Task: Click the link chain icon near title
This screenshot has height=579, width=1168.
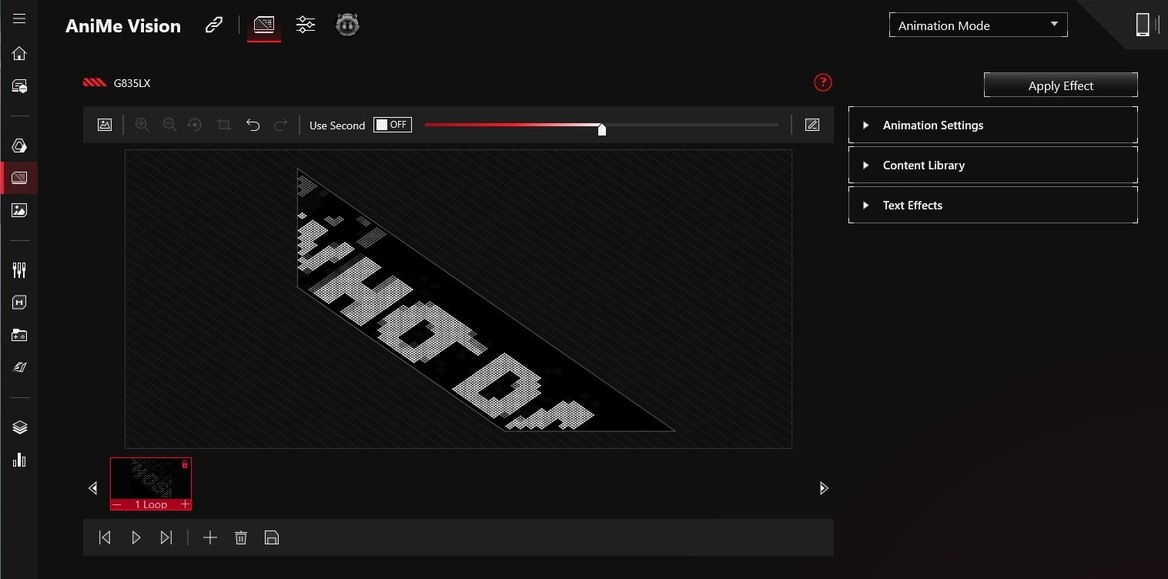Action: (x=214, y=25)
